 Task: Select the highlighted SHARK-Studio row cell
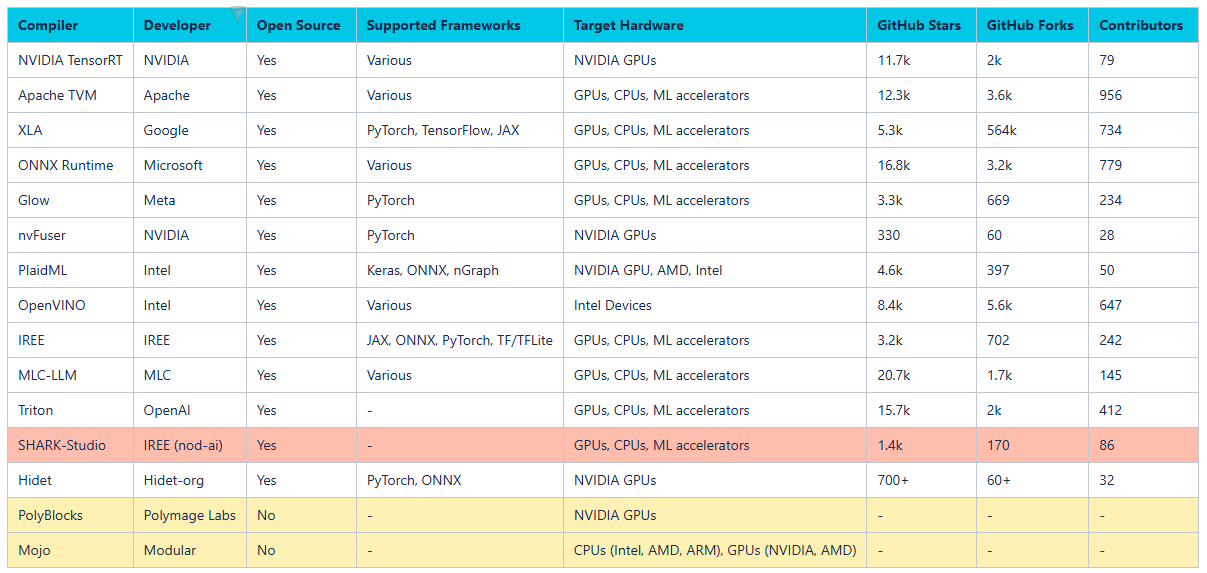click(x=70, y=445)
